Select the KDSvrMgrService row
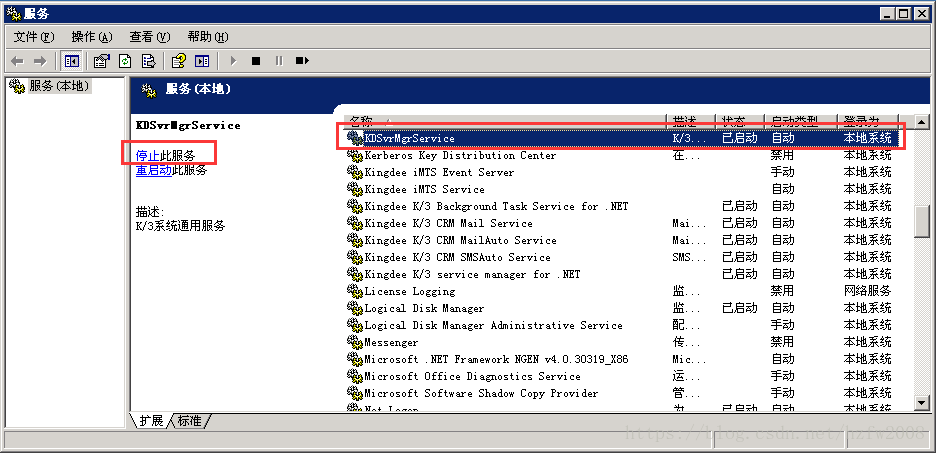 click(622, 138)
